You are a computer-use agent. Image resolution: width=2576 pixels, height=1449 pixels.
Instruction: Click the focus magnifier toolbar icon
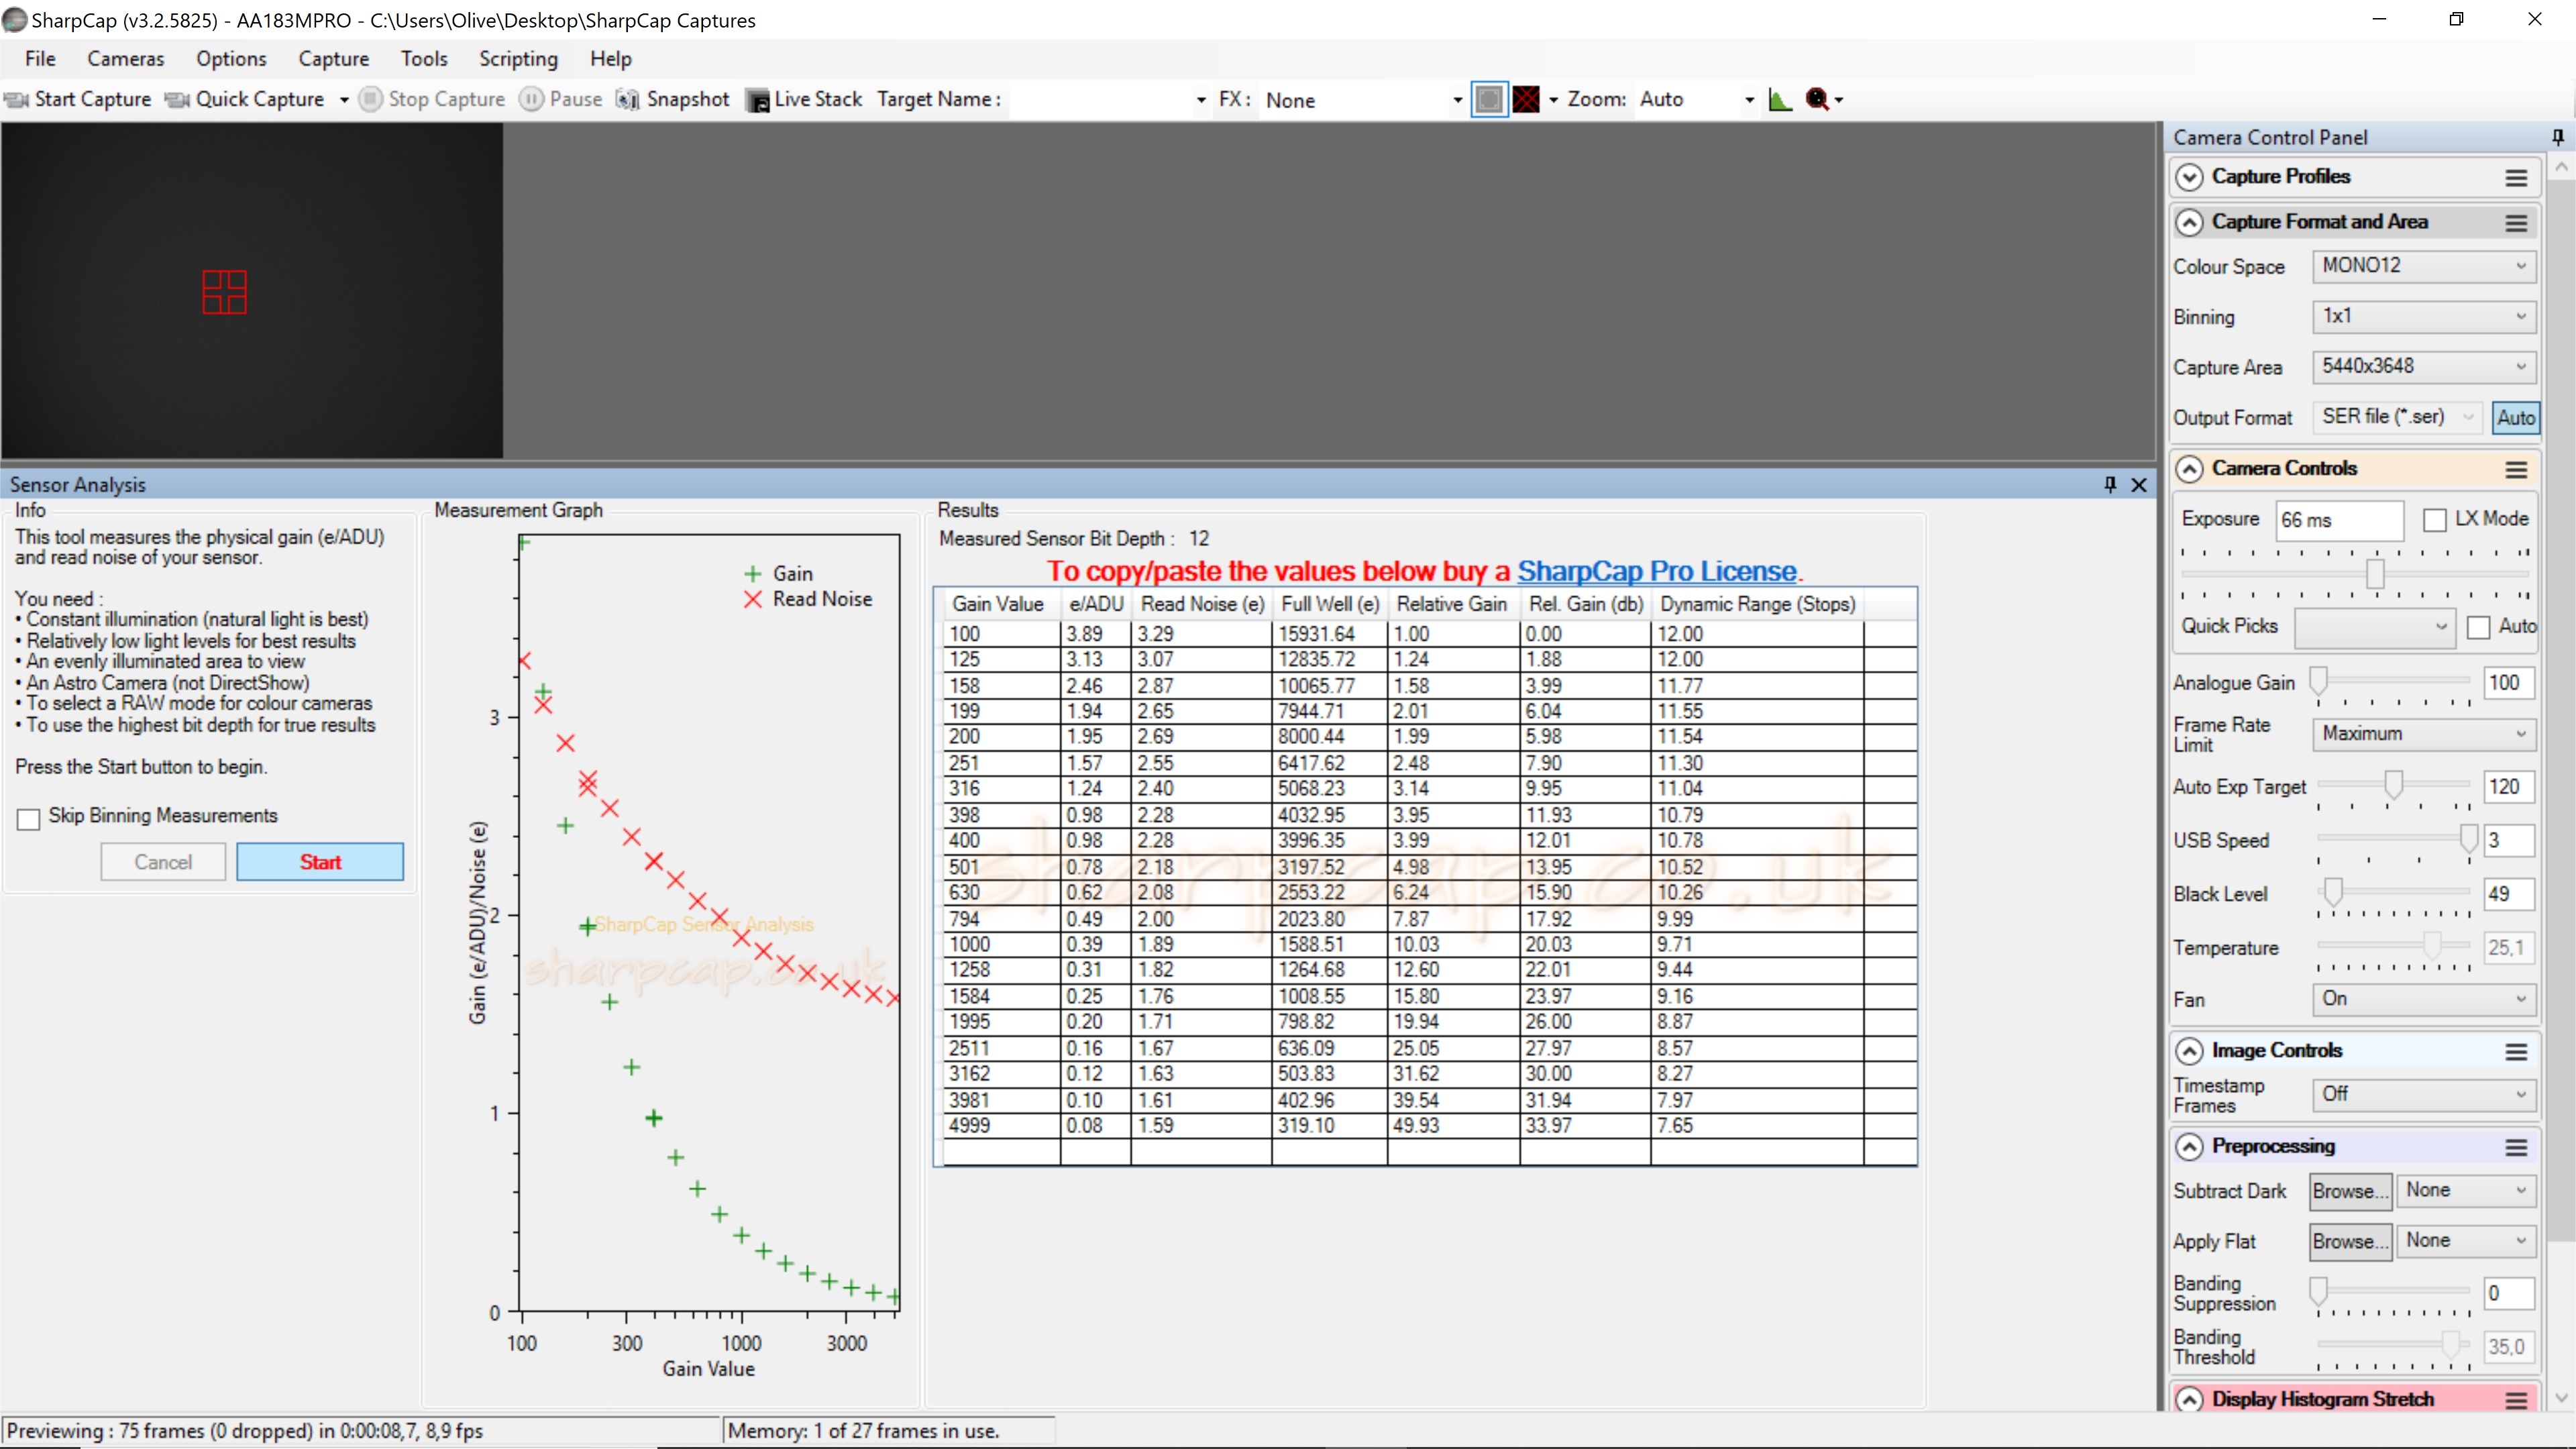[x=1817, y=99]
